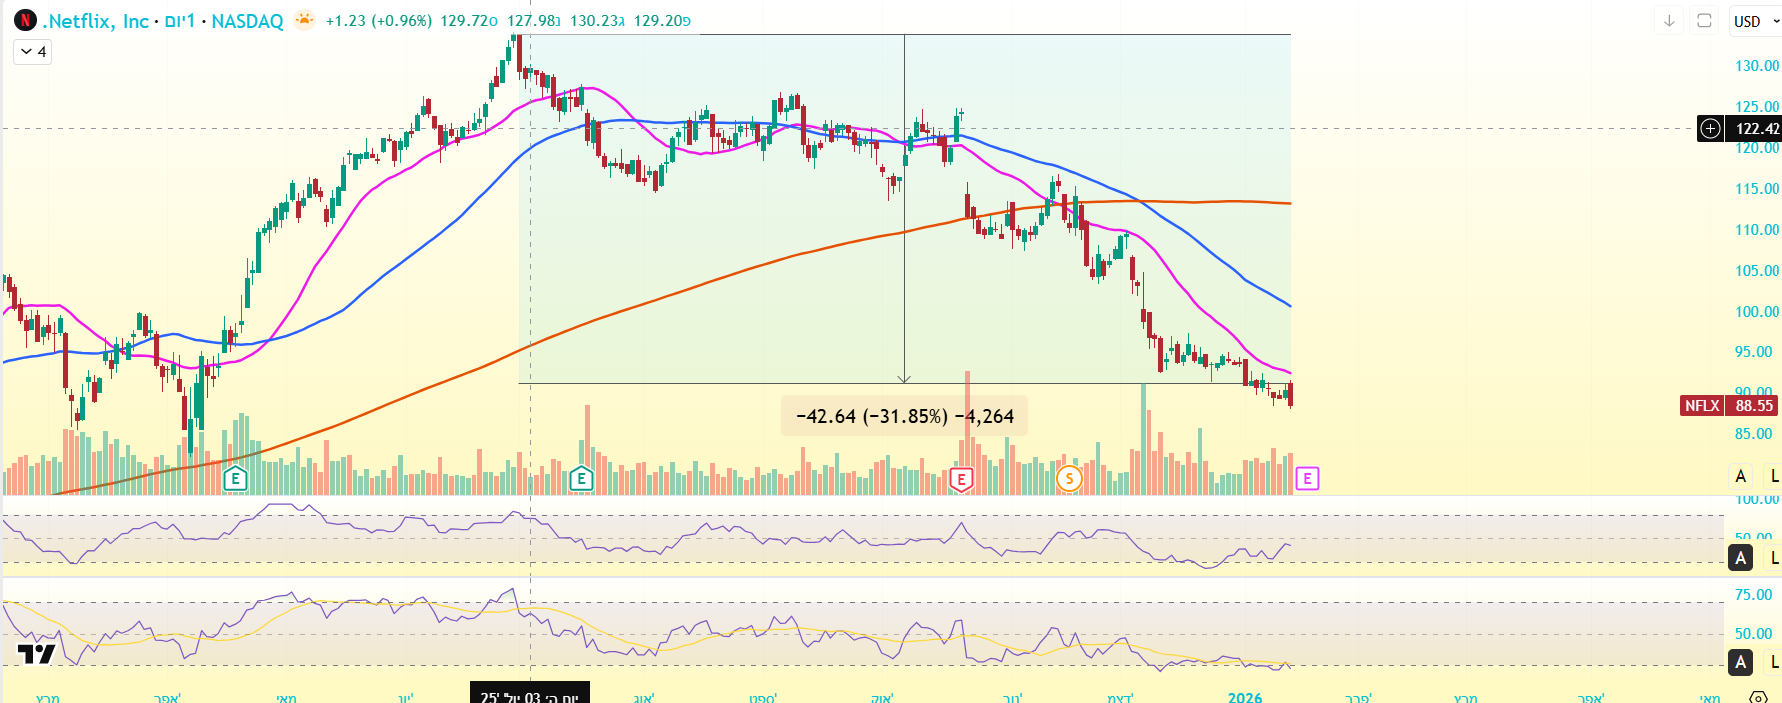Click the down arrow button beside USD
The width and height of the screenshot is (1782, 703).
click(1669, 21)
